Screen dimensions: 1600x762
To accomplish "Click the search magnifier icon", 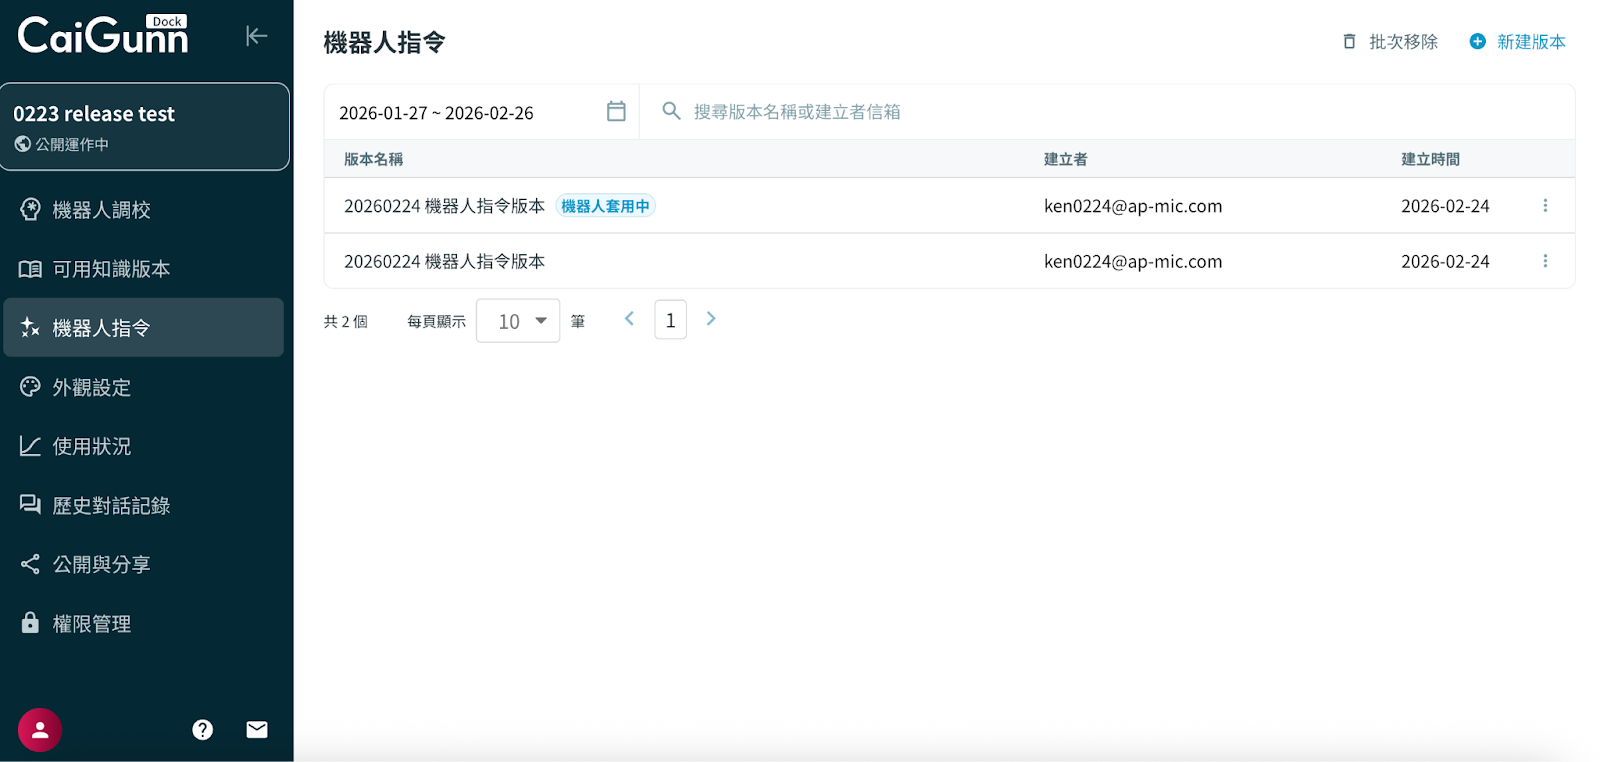I will click(x=671, y=111).
